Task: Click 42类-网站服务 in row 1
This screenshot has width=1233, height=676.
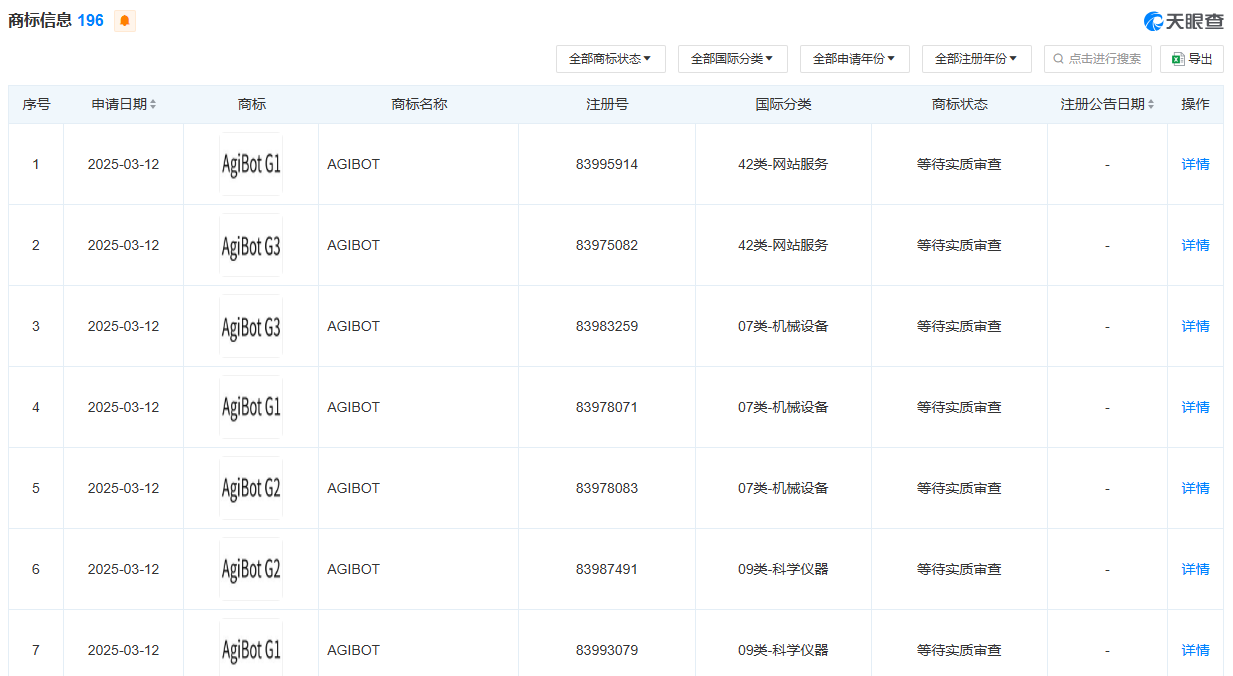Action: [783, 164]
